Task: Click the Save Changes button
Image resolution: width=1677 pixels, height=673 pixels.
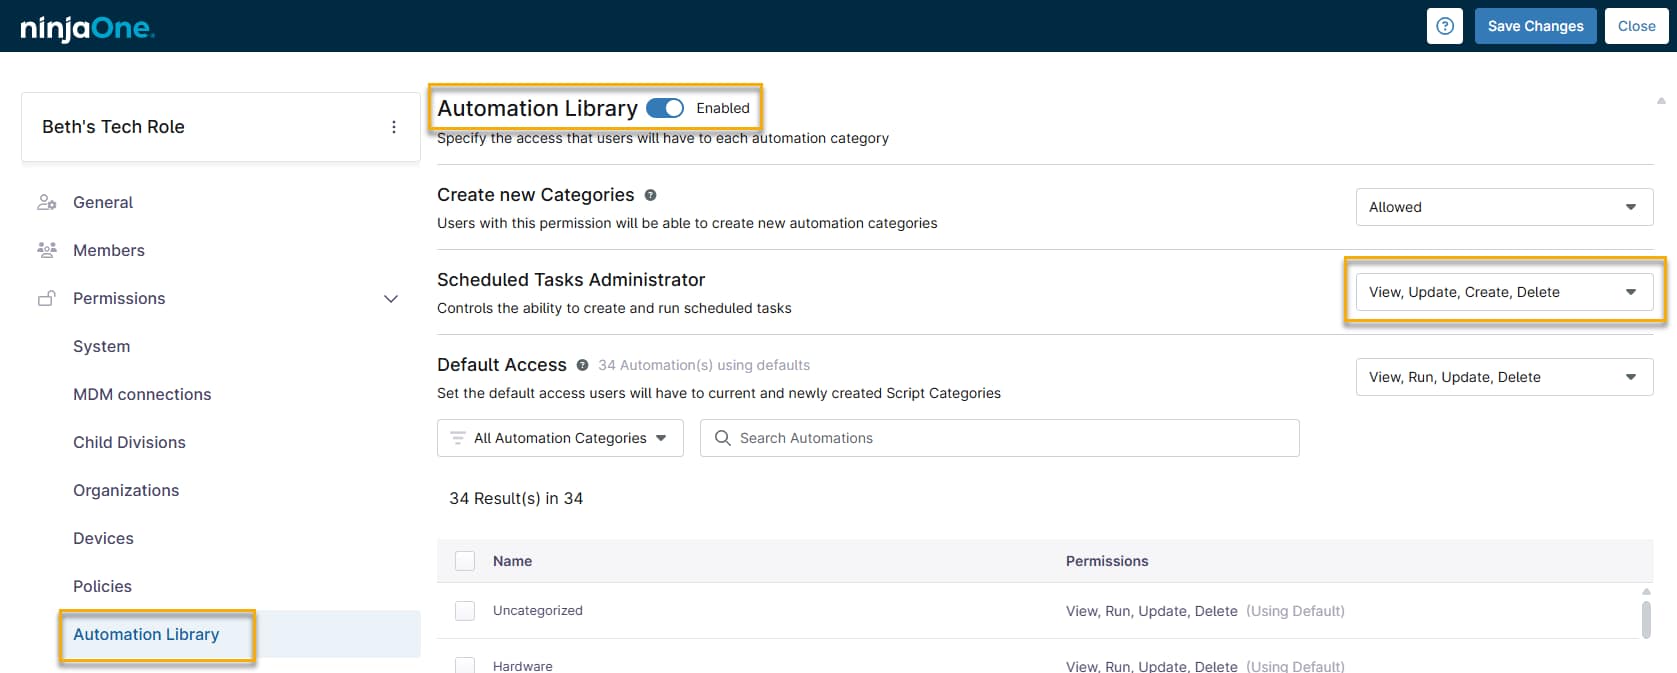Action: [x=1535, y=26]
